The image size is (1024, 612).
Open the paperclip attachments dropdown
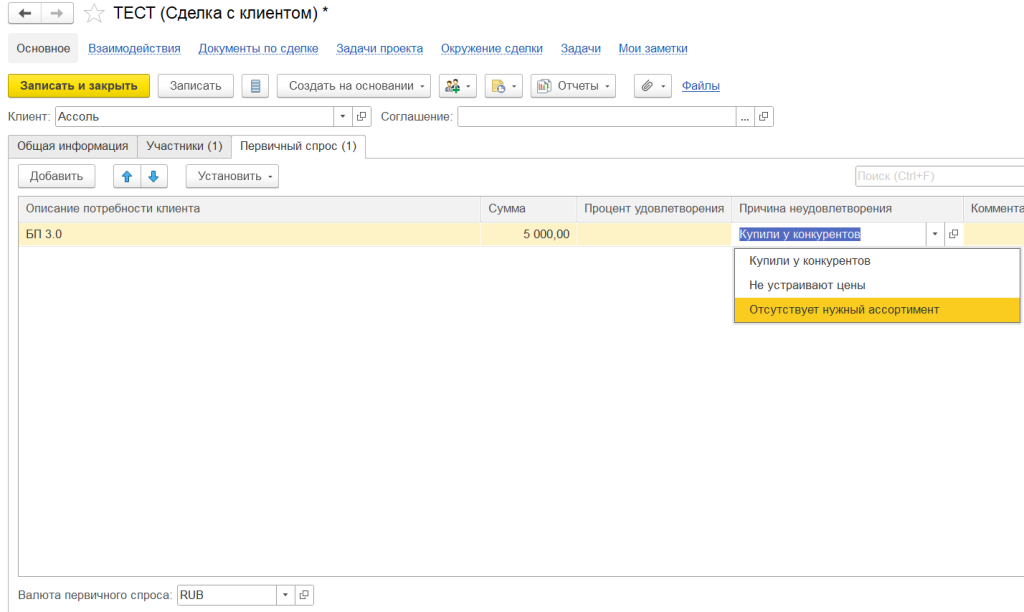(652, 86)
